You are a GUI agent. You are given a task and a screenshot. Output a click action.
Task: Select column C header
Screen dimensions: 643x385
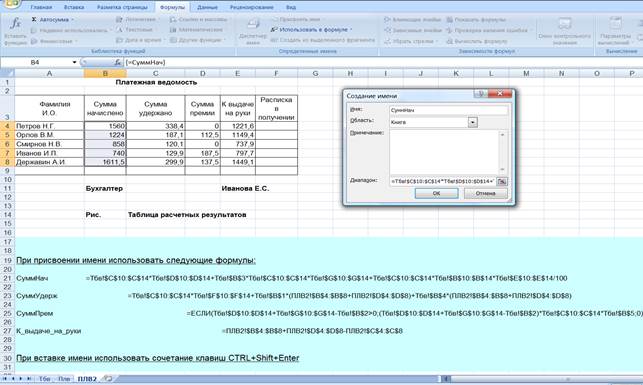(x=156, y=73)
